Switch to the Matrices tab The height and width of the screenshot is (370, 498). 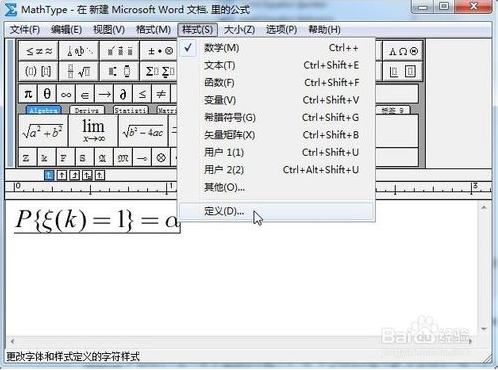pyautogui.click(x=167, y=110)
